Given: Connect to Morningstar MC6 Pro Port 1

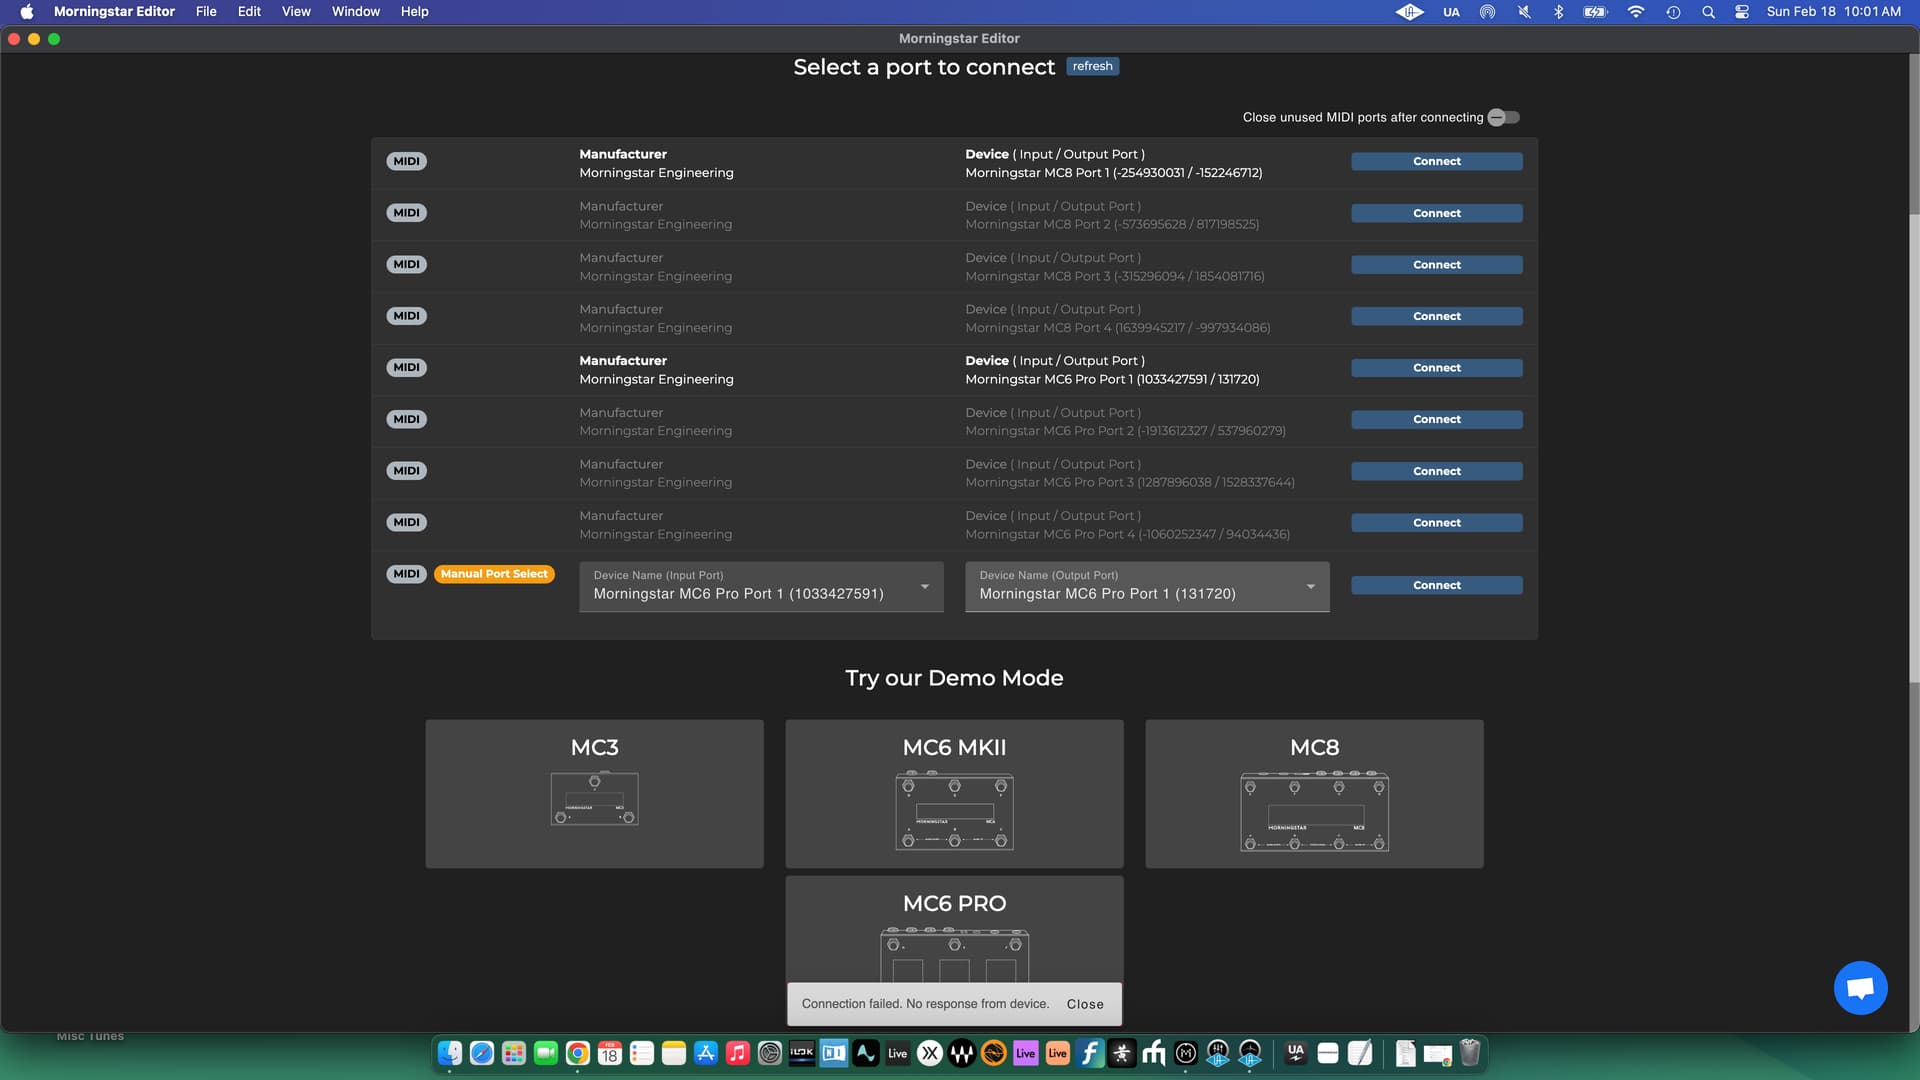Looking at the screenshot, I should 1436,368.
